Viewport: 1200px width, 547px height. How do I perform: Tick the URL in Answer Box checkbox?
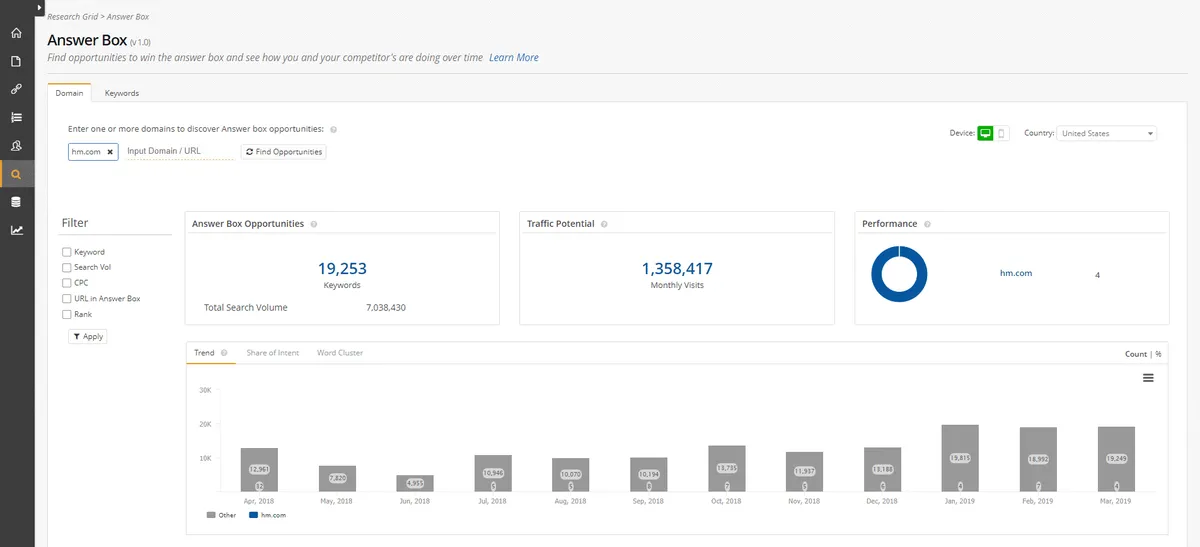click(66, 298)
